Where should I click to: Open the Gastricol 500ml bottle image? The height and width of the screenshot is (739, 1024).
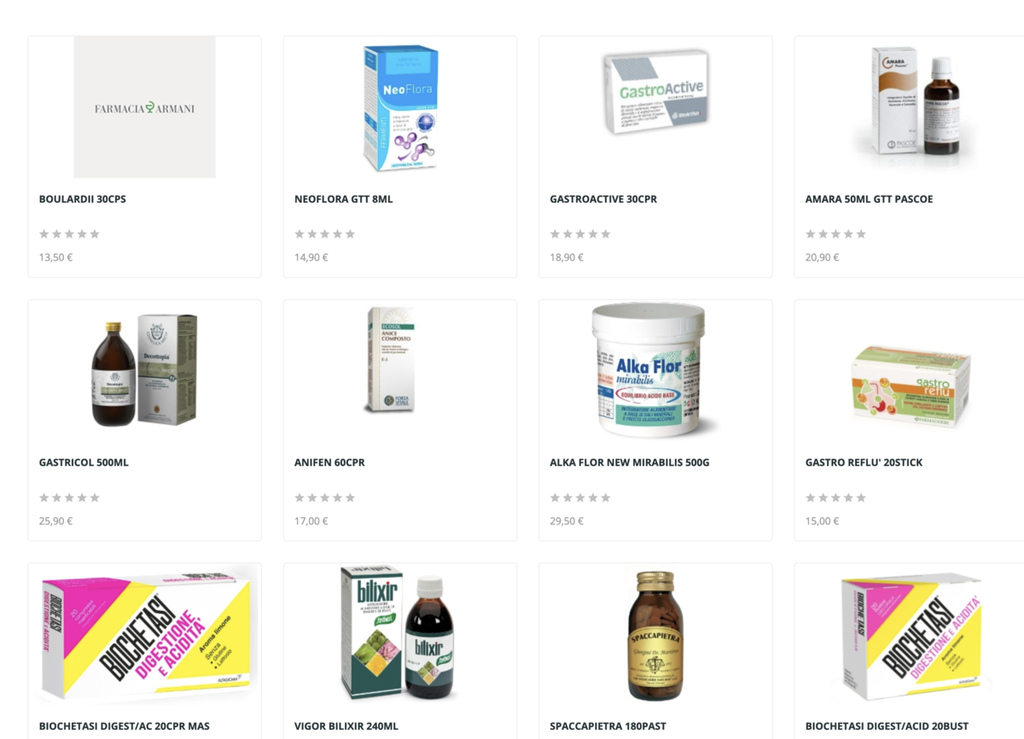pos(144,370)
